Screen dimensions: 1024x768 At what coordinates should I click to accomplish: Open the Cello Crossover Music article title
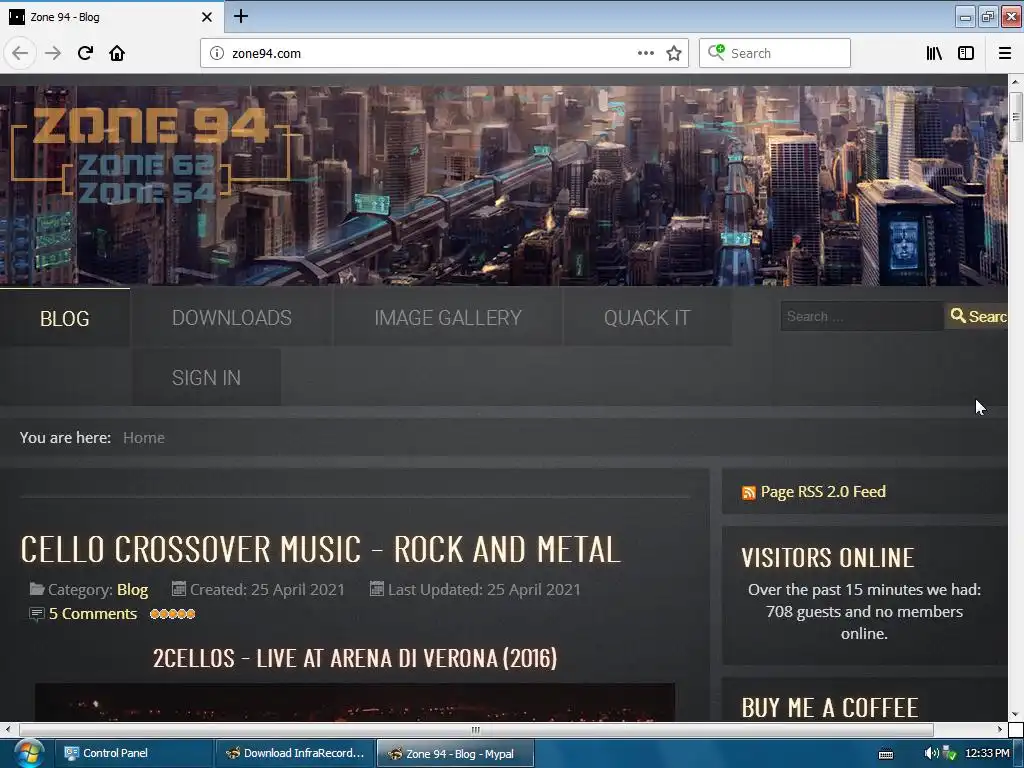tap(321, 549)
